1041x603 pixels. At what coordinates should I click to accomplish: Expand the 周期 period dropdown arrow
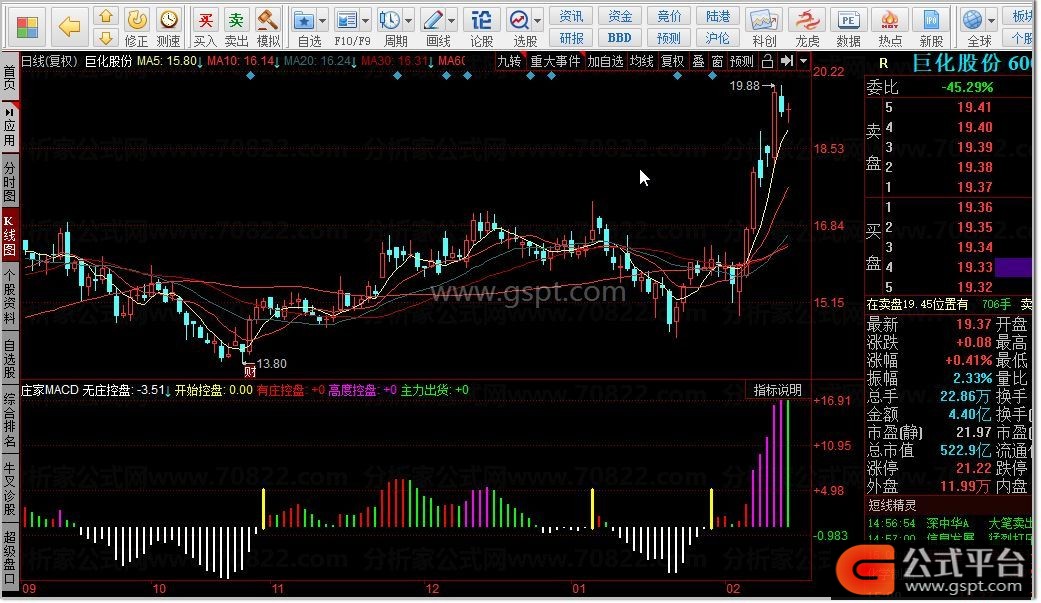(408, 21)
